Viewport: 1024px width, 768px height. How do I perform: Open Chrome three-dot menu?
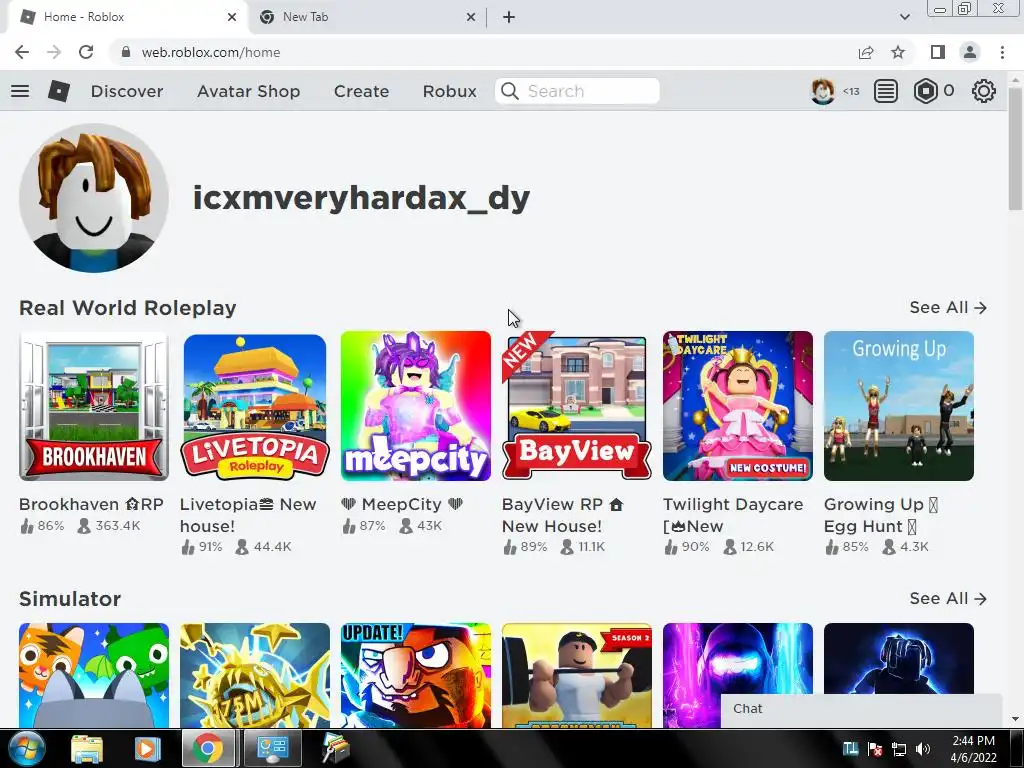click(x=1002, y=52)
